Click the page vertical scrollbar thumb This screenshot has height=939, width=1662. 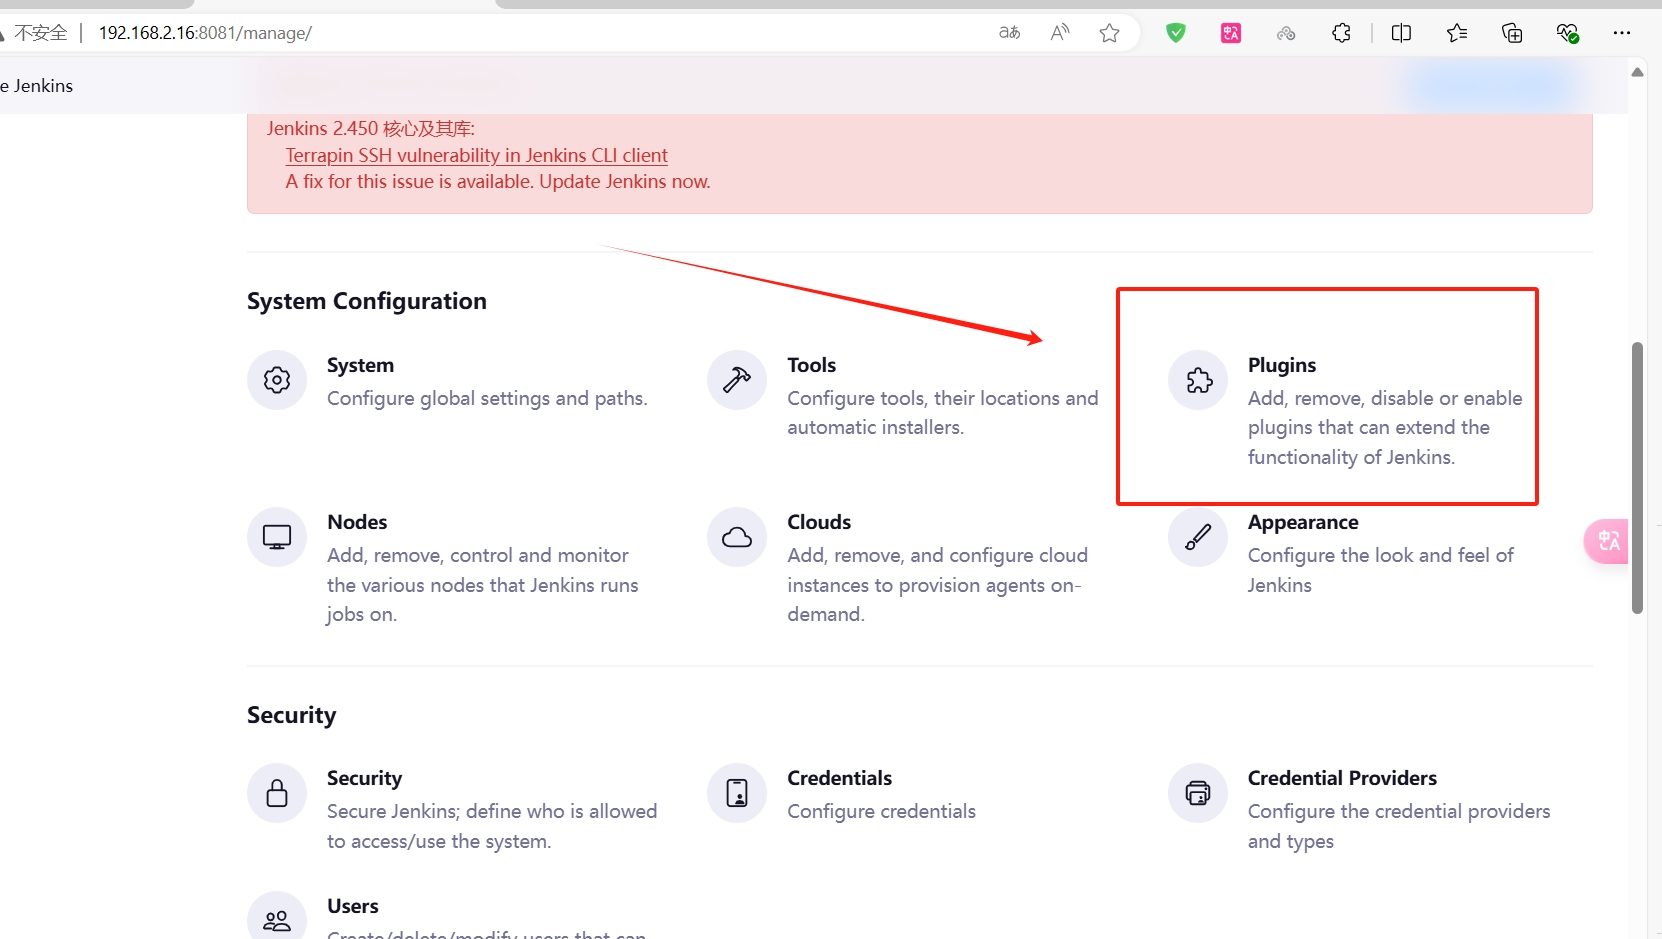[x=1637, y=478]
